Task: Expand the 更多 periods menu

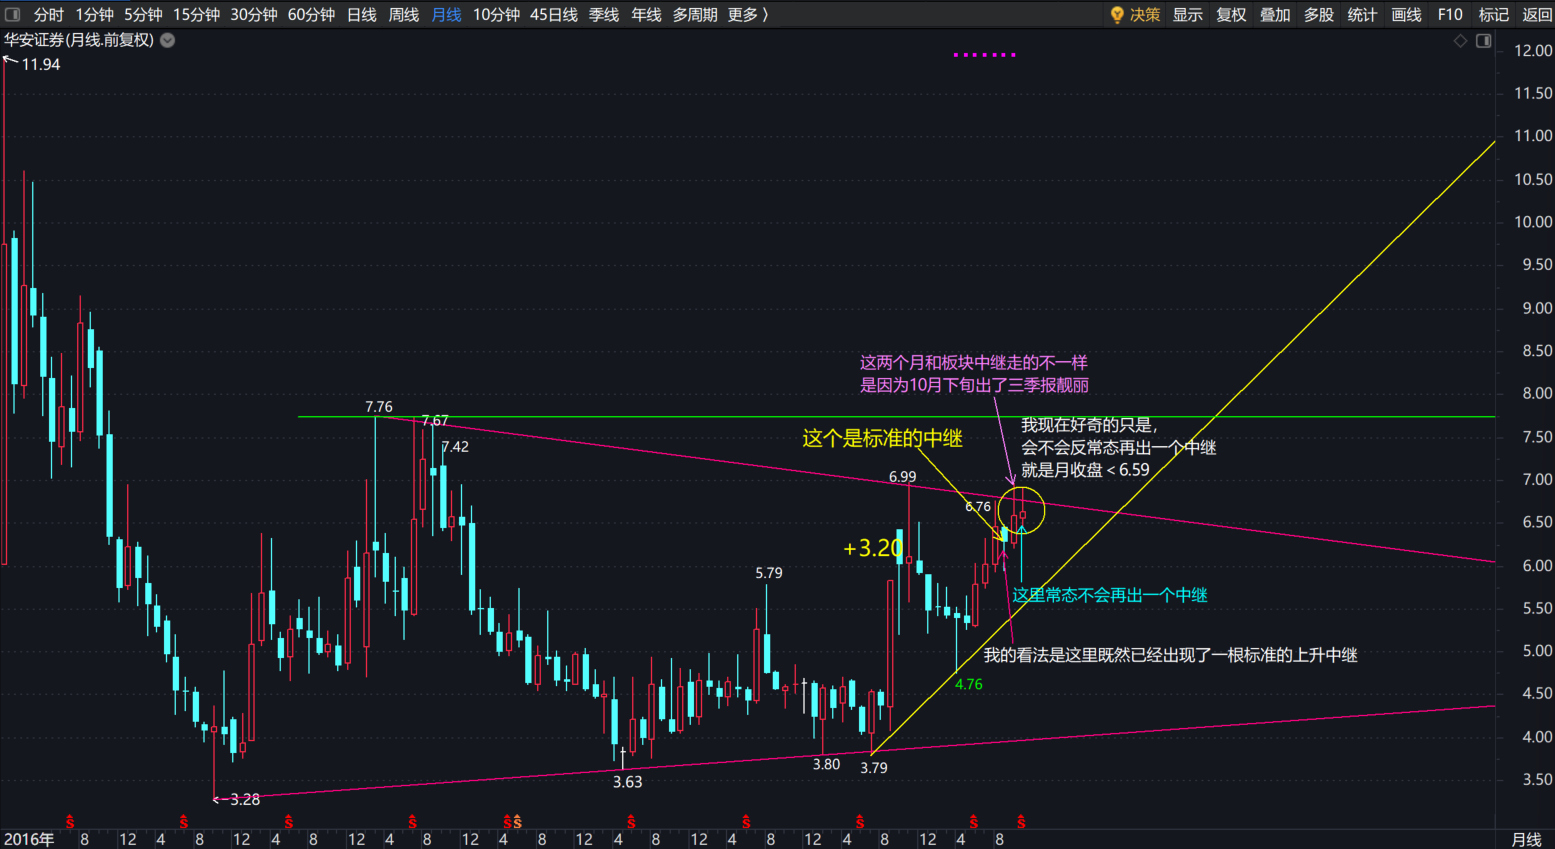Action: tap(747, 14)
